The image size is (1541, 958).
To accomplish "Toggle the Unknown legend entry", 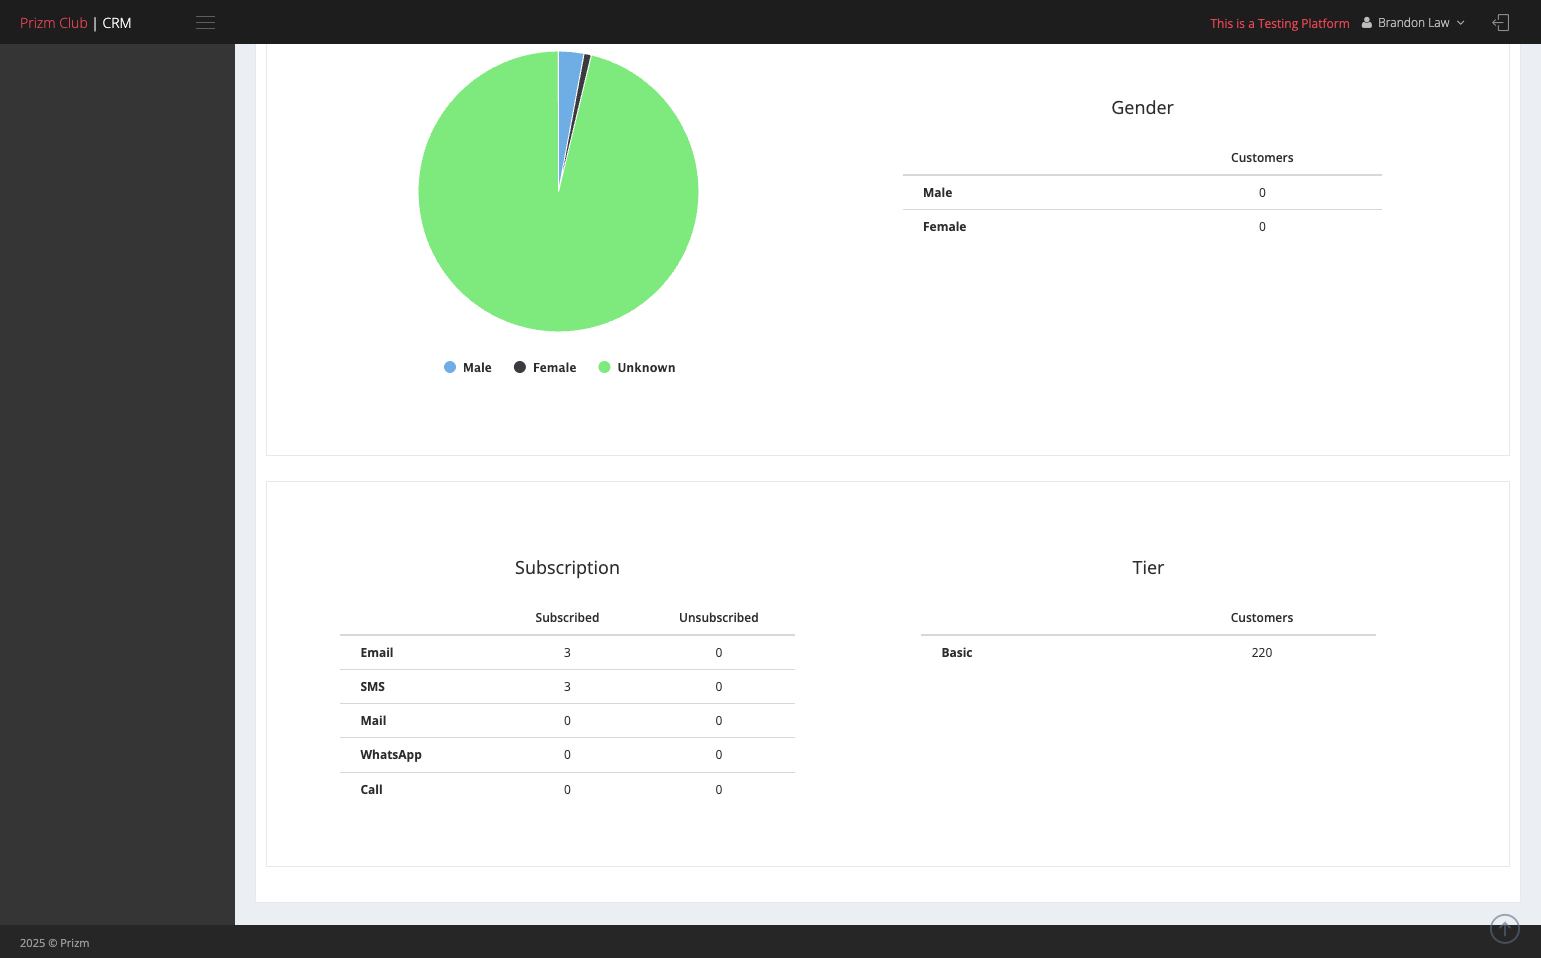I will coord(636,367).
